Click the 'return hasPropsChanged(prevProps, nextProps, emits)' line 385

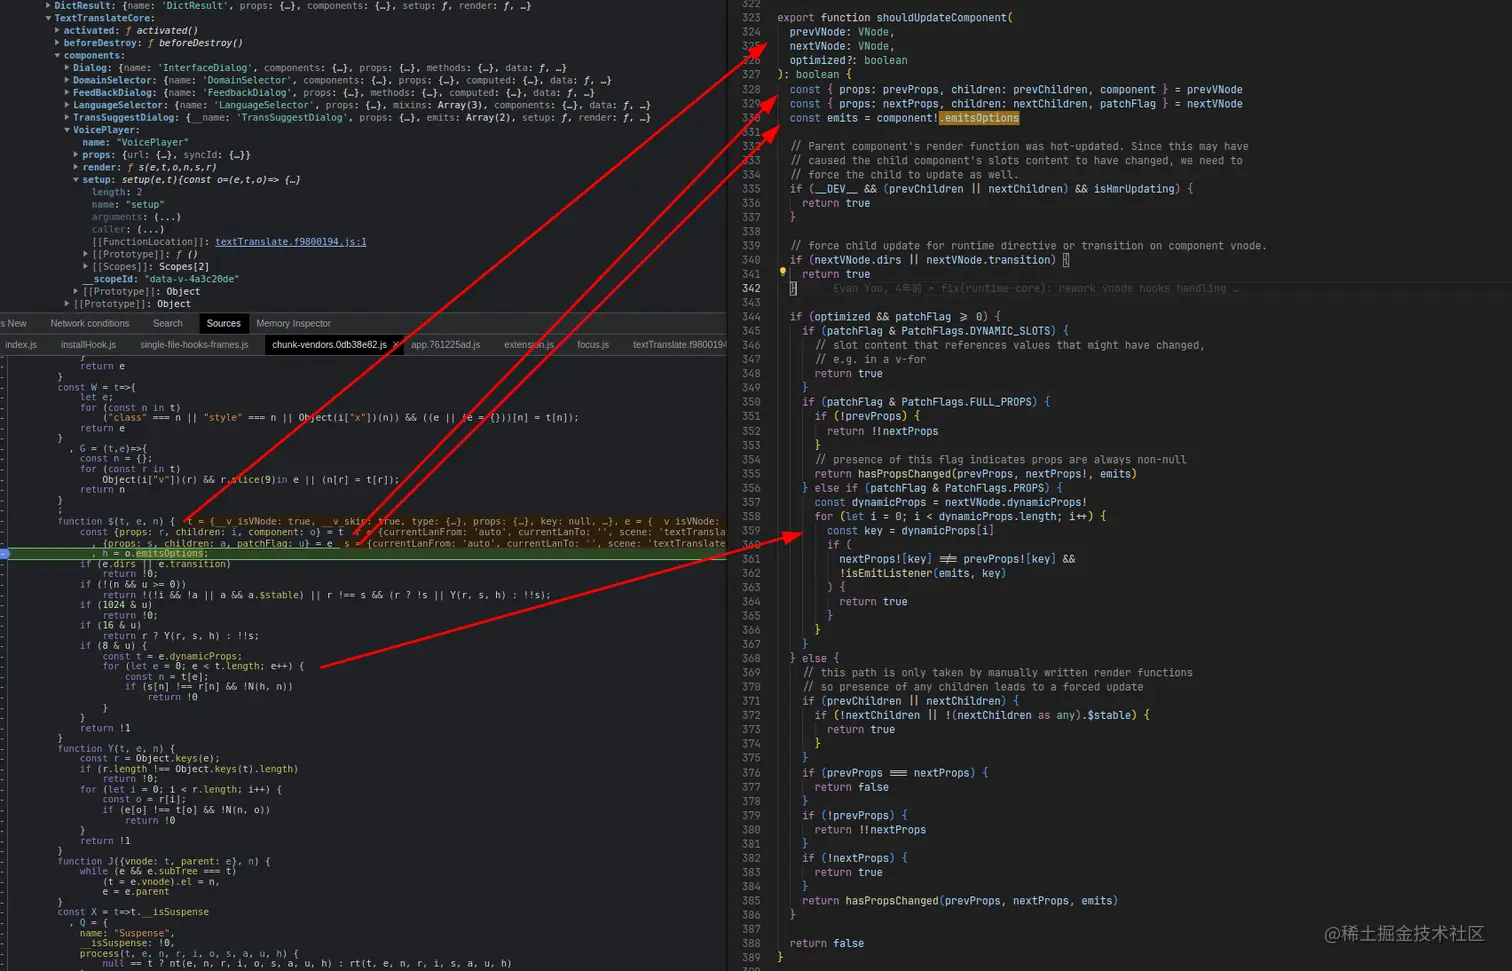tap(960, 901)
